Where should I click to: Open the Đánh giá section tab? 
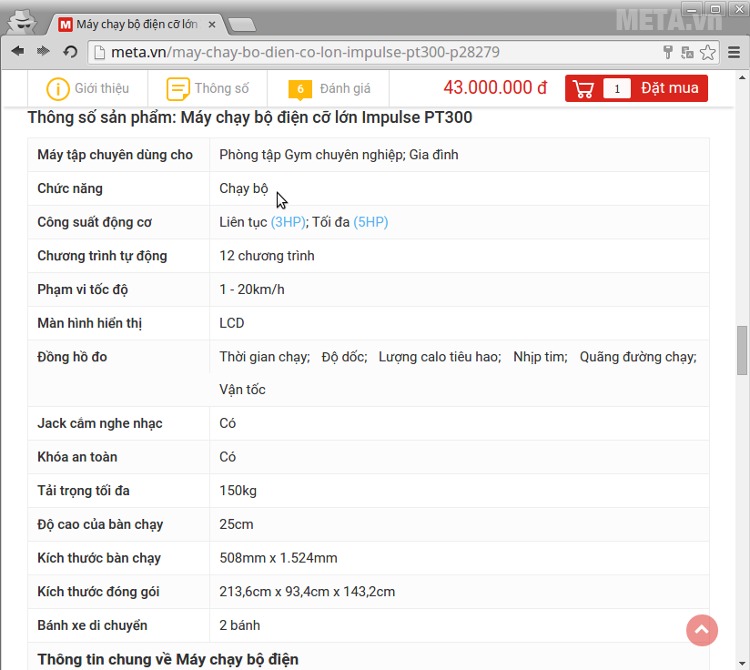click(x=329, y=88)
